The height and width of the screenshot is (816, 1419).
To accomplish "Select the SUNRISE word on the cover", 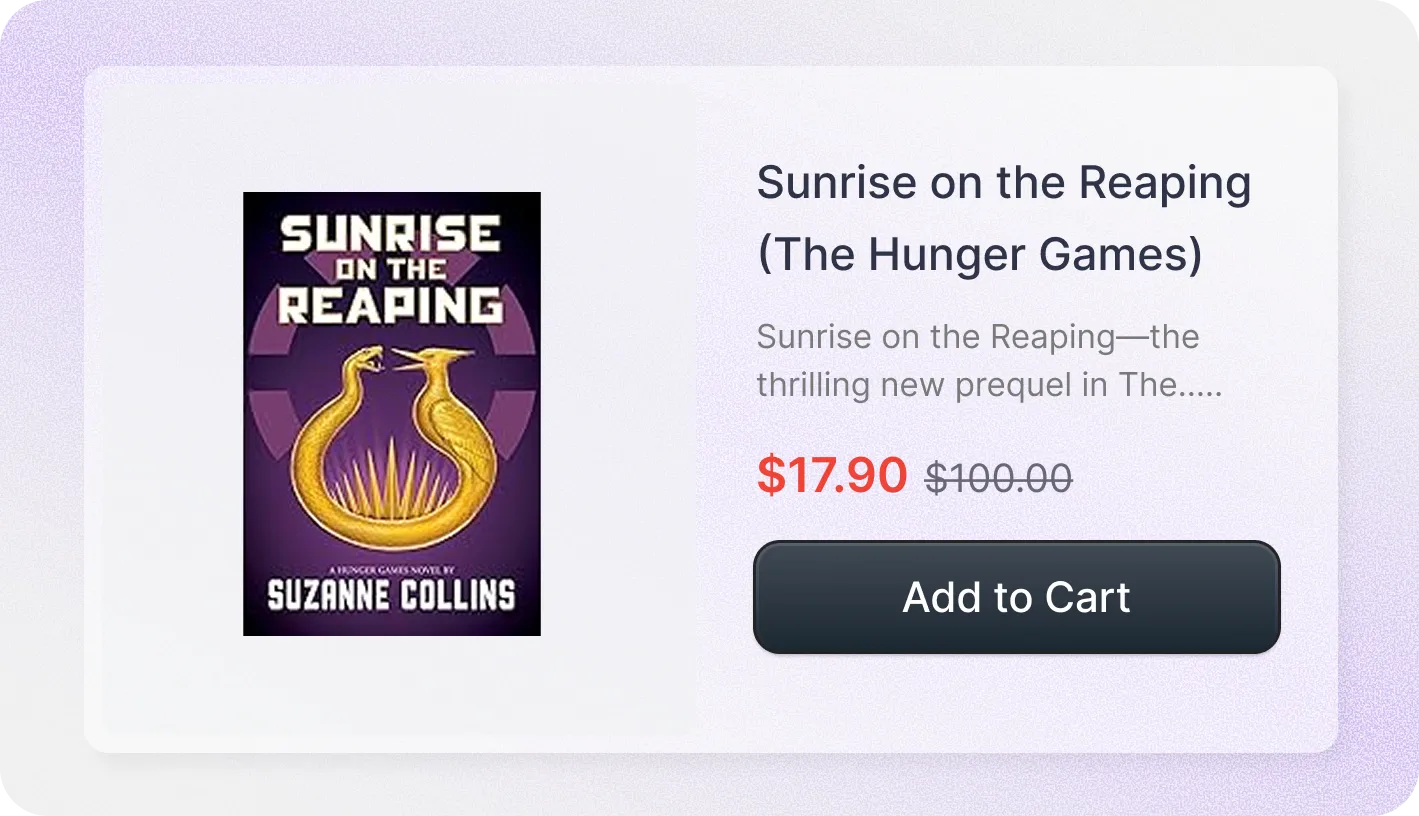I will 391,235.
